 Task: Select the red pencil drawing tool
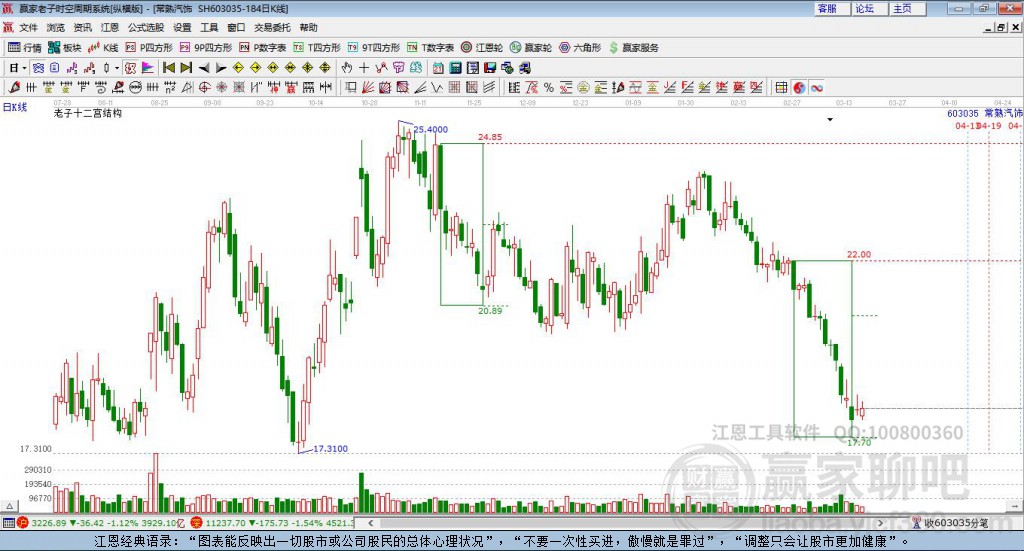coord(14,87)
